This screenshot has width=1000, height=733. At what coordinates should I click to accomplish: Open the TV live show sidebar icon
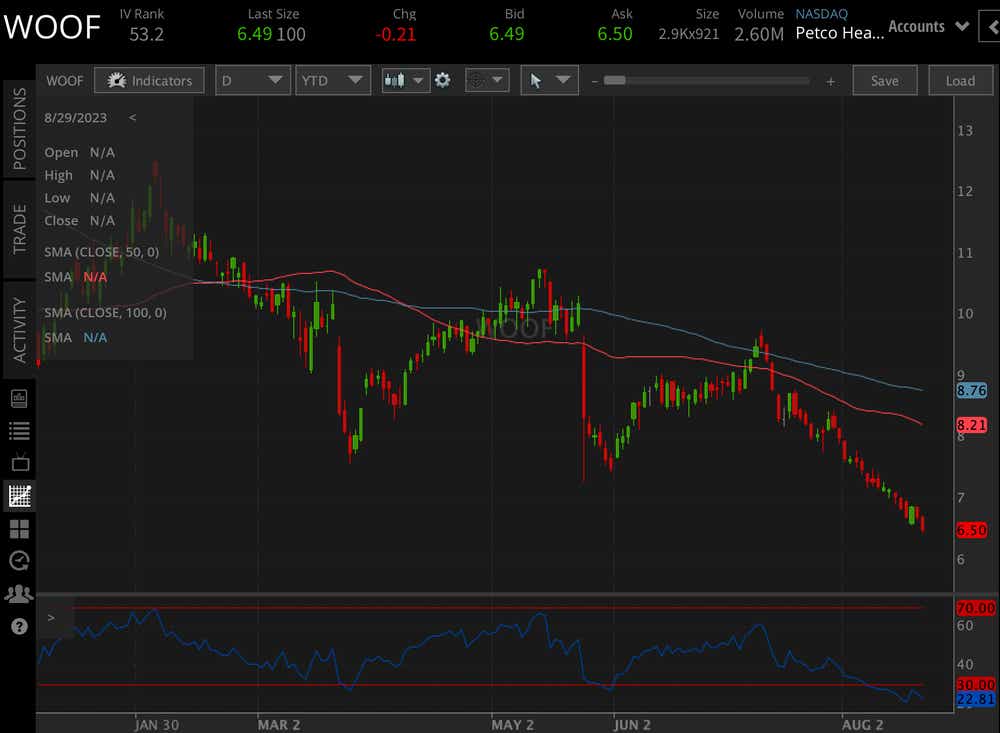[x=19, y=463]
